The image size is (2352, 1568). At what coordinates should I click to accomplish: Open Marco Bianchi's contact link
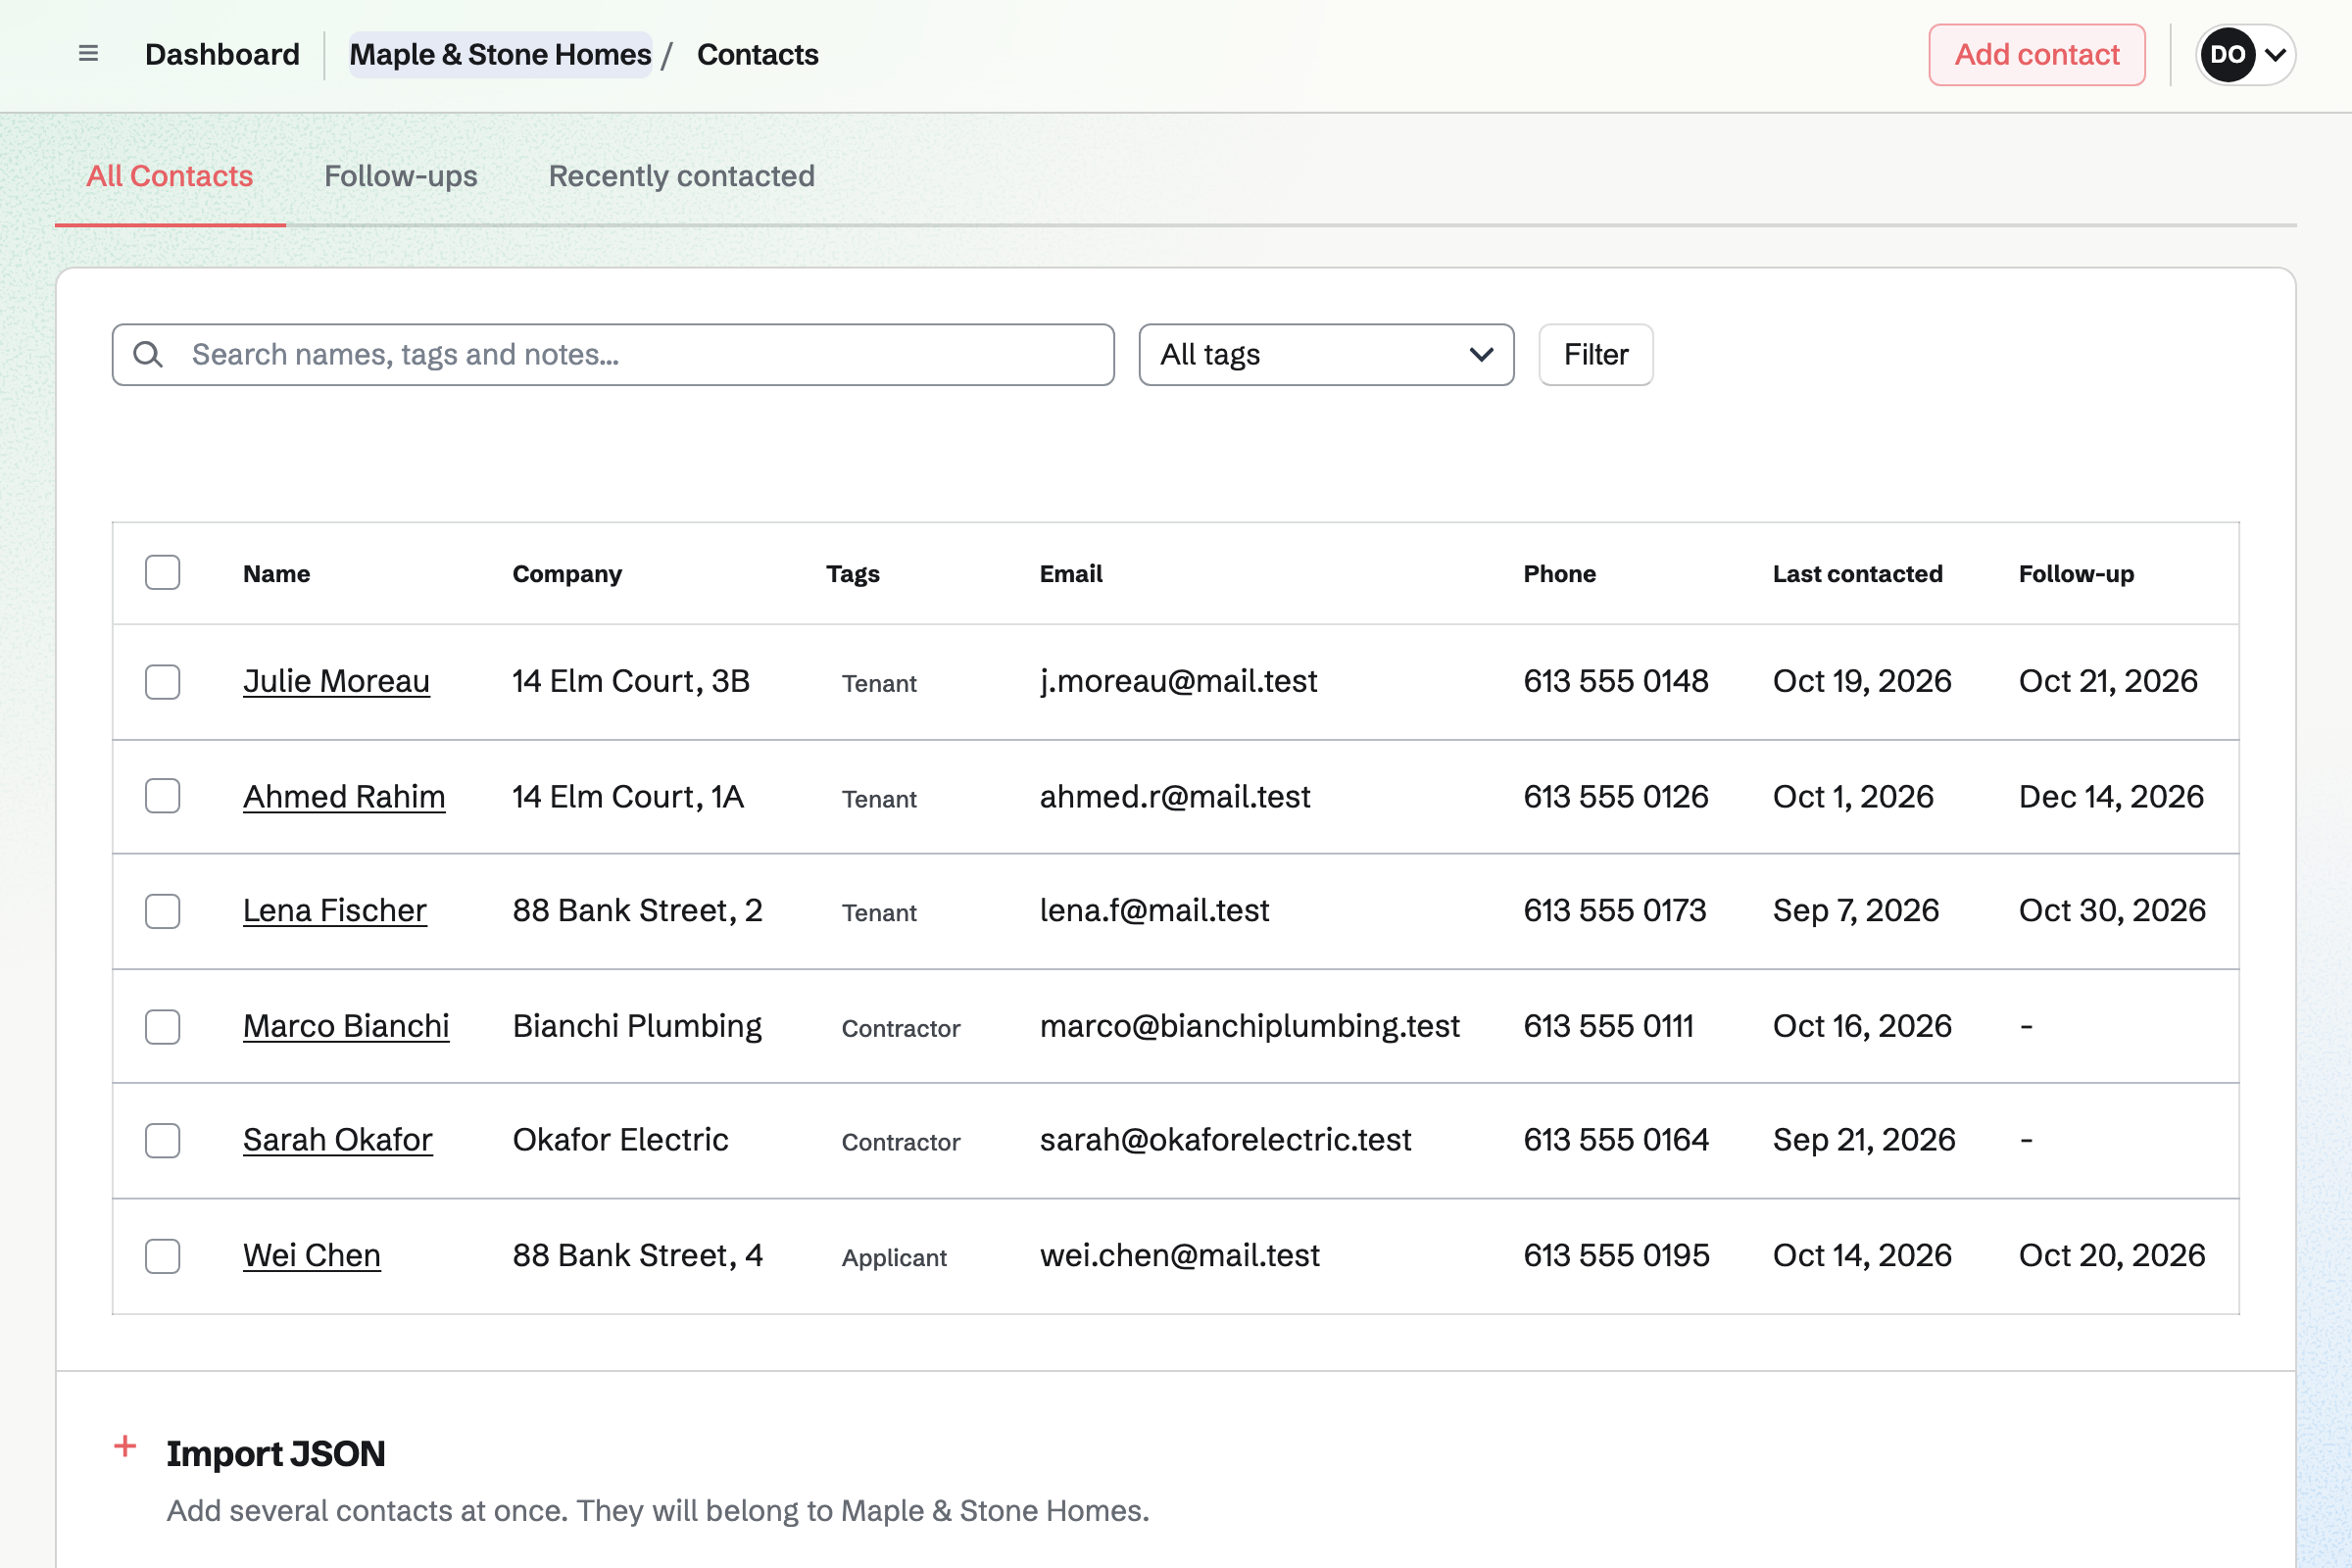click(346, 1026)
